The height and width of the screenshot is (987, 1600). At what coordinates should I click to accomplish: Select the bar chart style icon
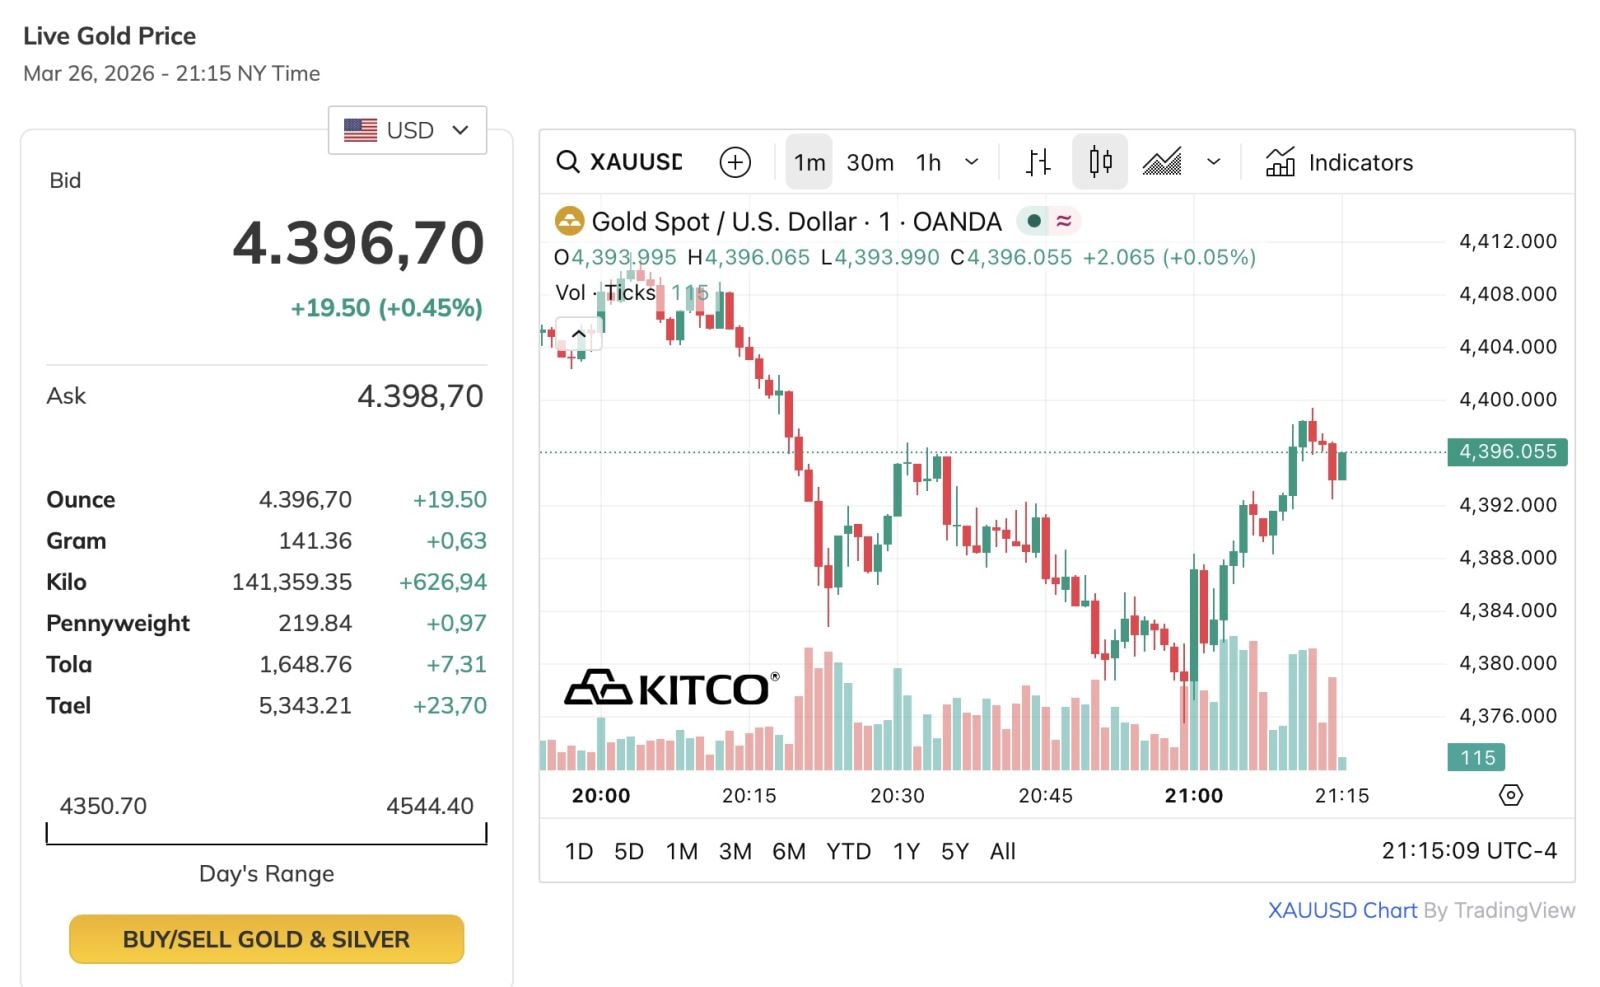tap(1038, 162)
